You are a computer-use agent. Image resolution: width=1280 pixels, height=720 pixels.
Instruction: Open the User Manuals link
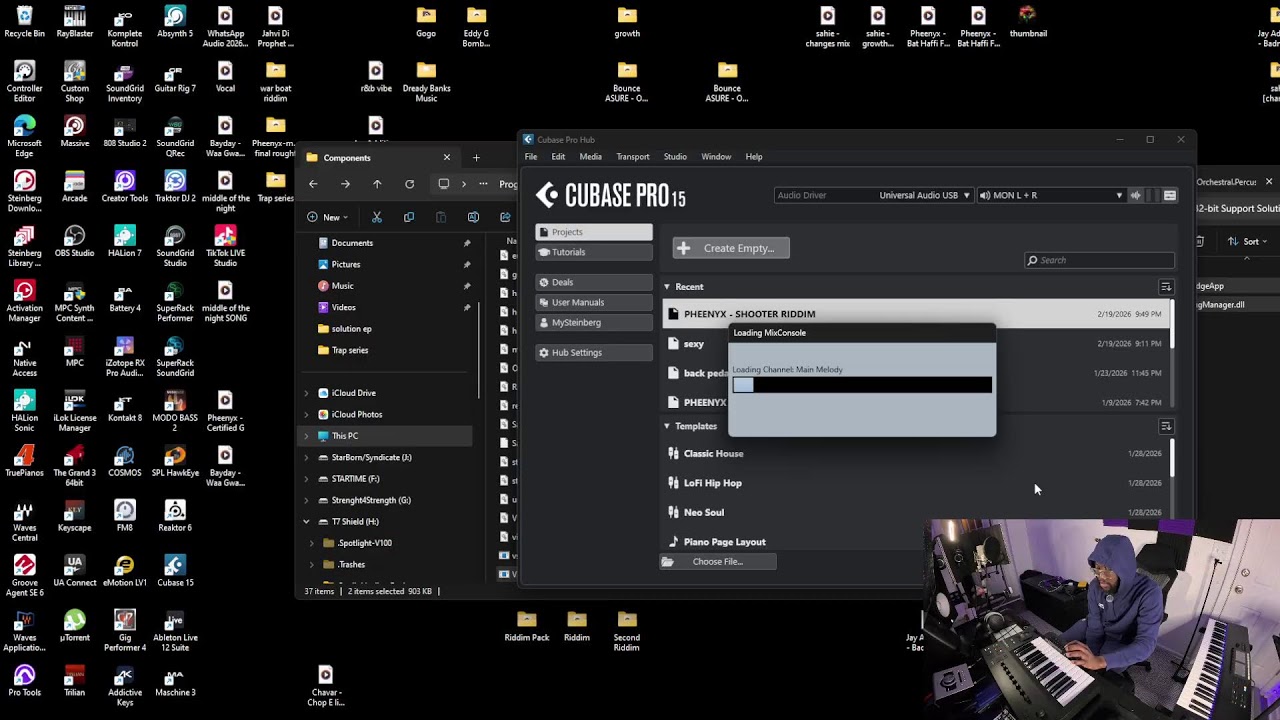(594, 302)
